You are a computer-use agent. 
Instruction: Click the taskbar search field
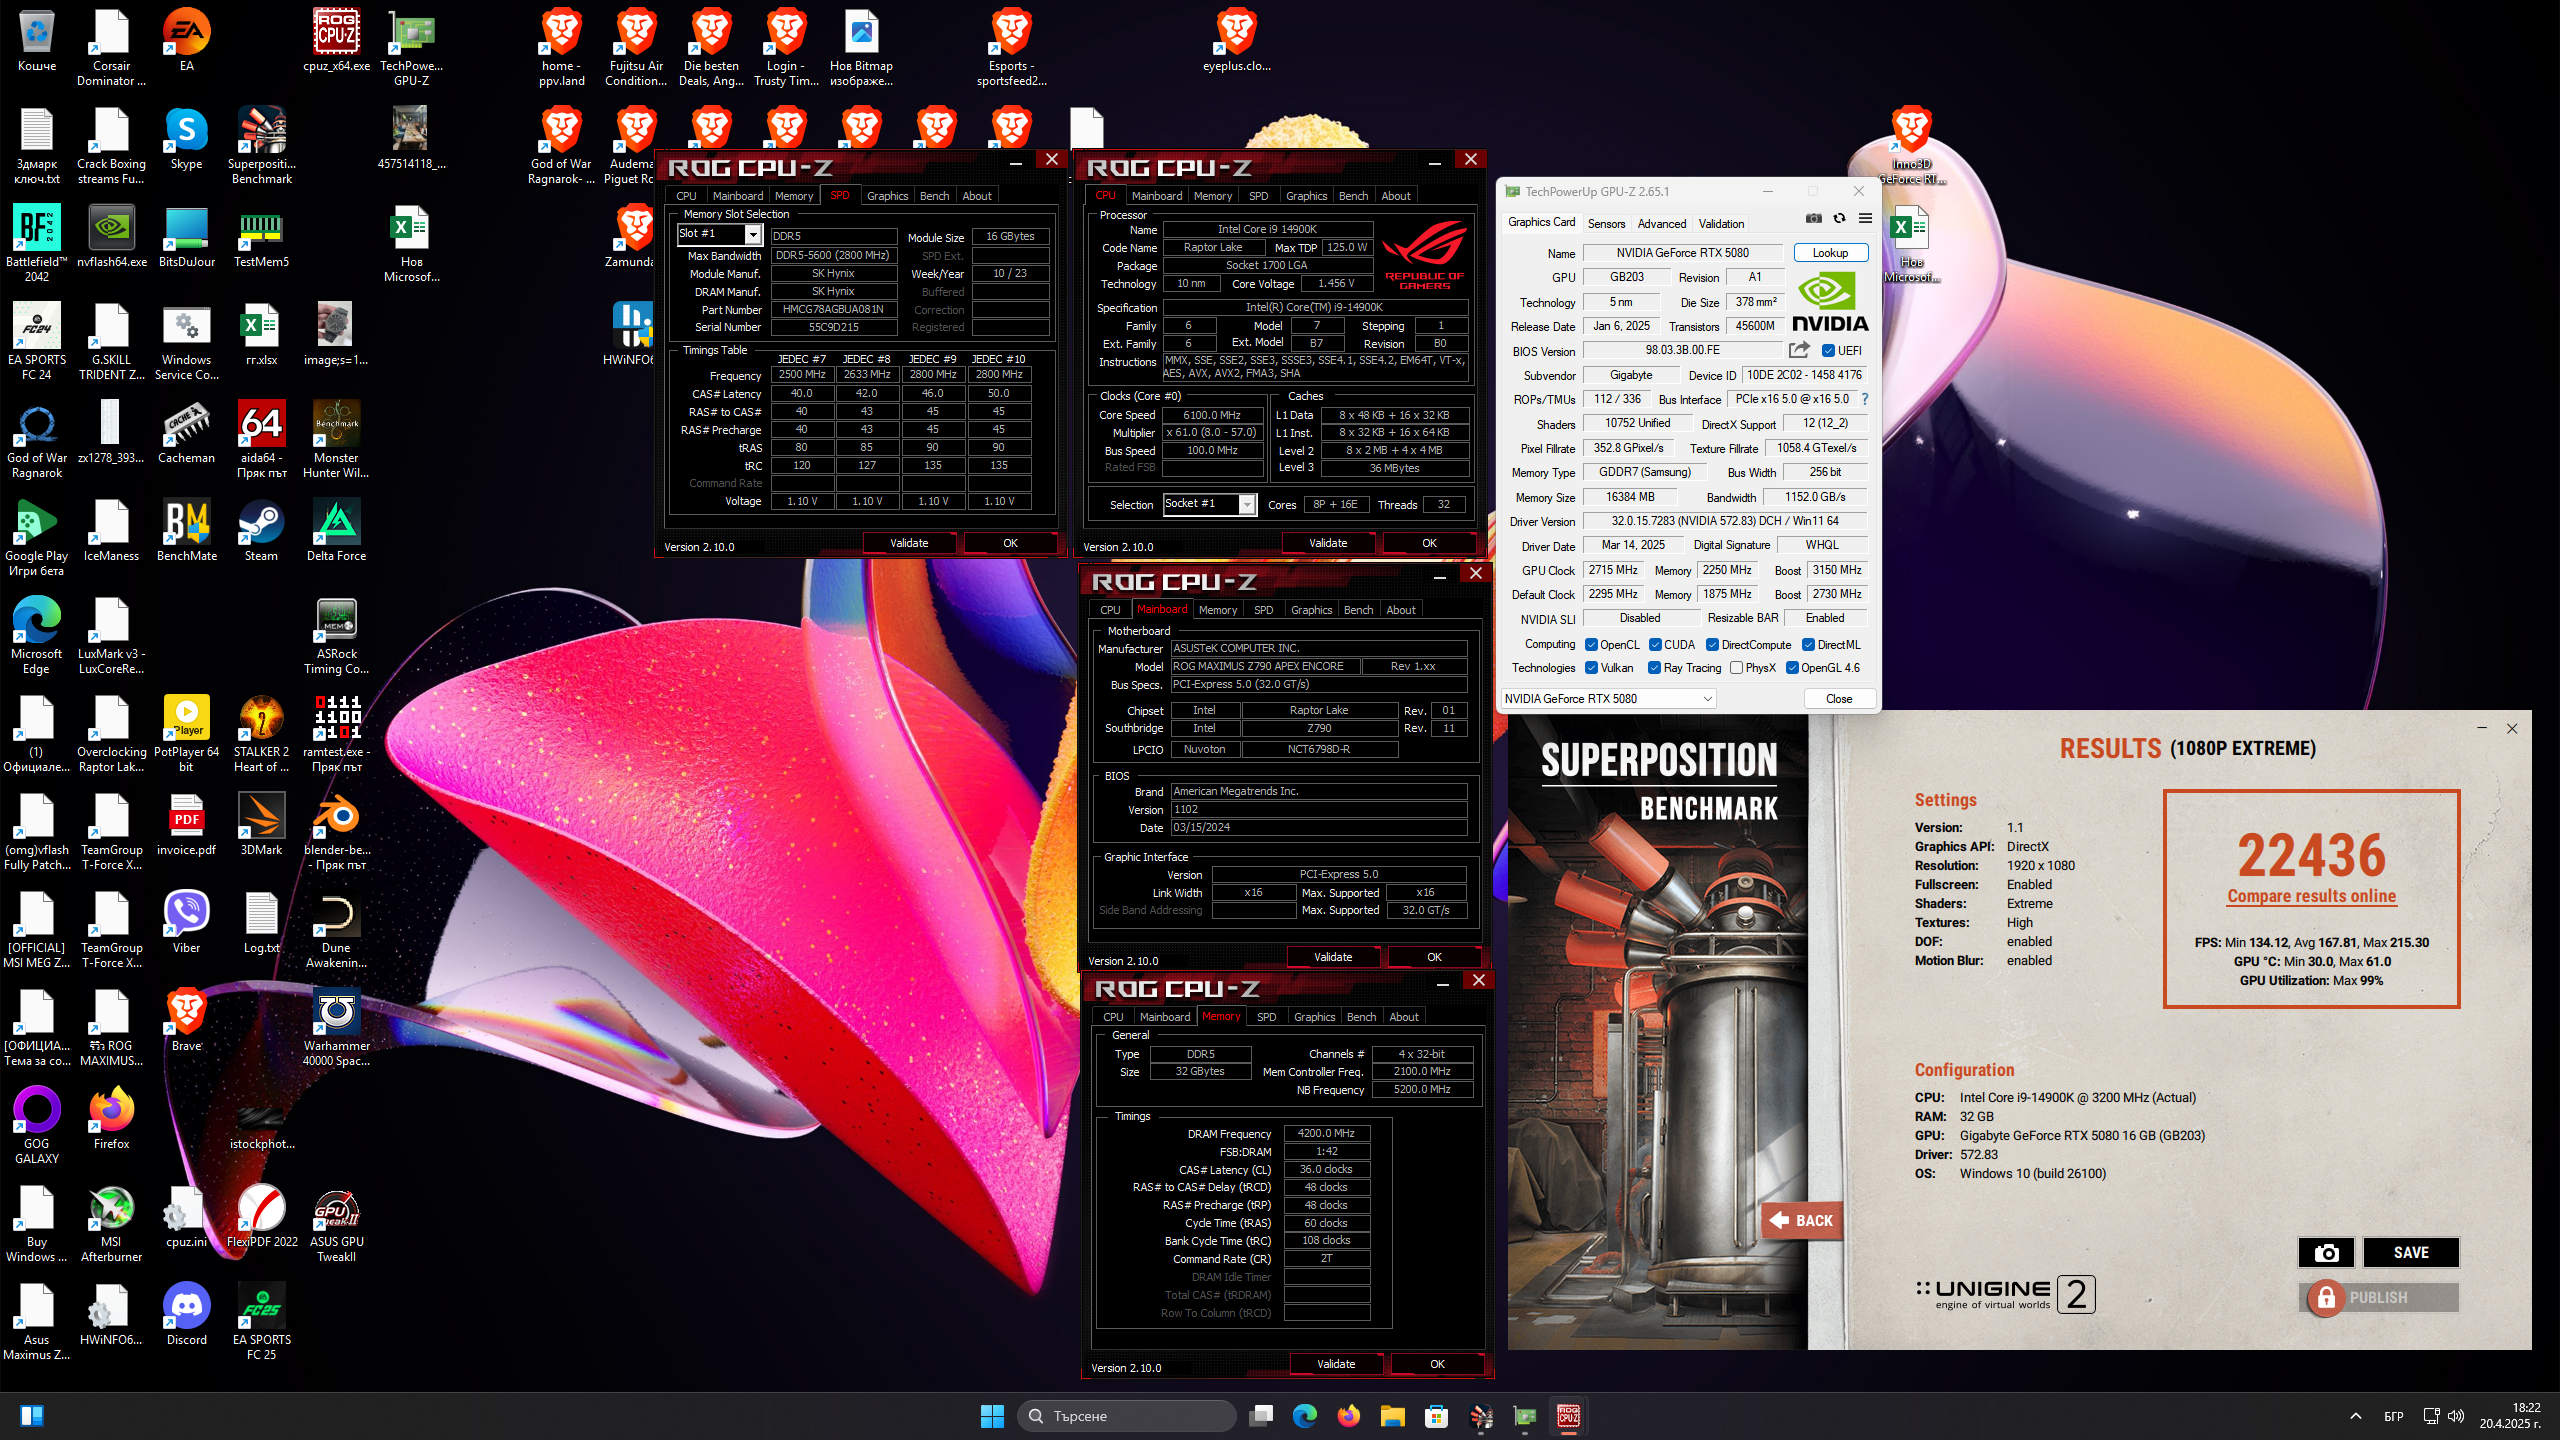pos(1127,1416)
